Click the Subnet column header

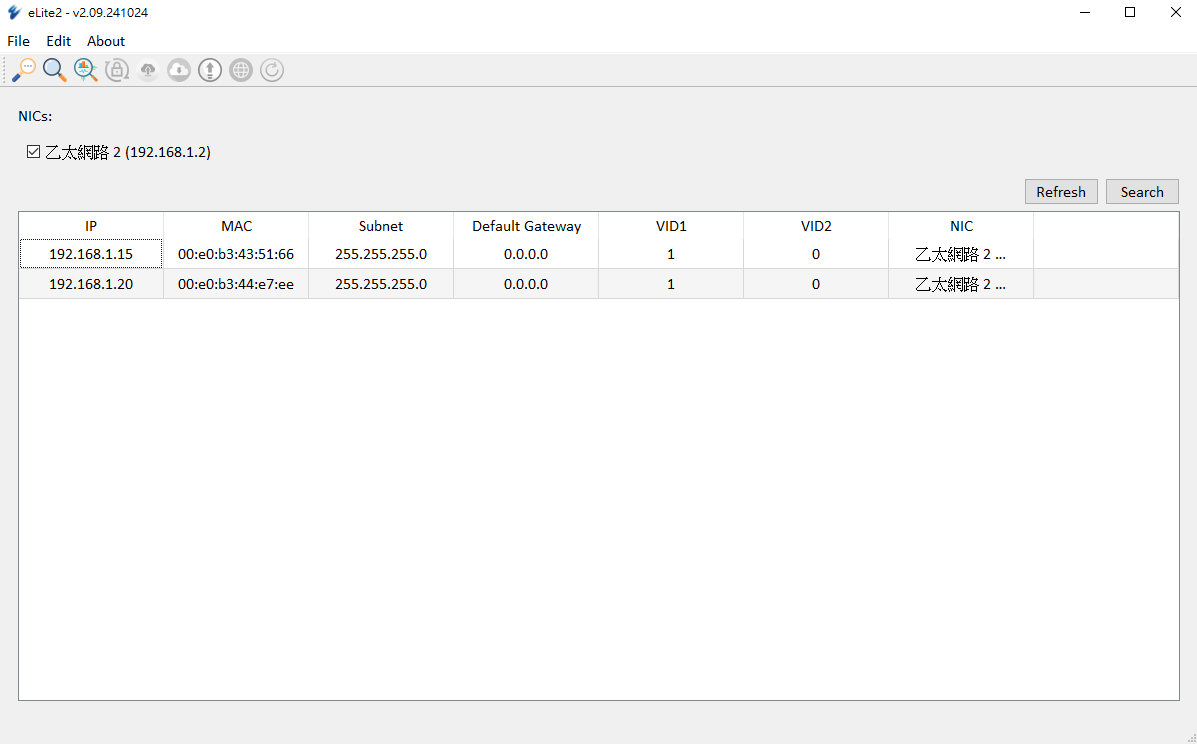click(381, 226)
